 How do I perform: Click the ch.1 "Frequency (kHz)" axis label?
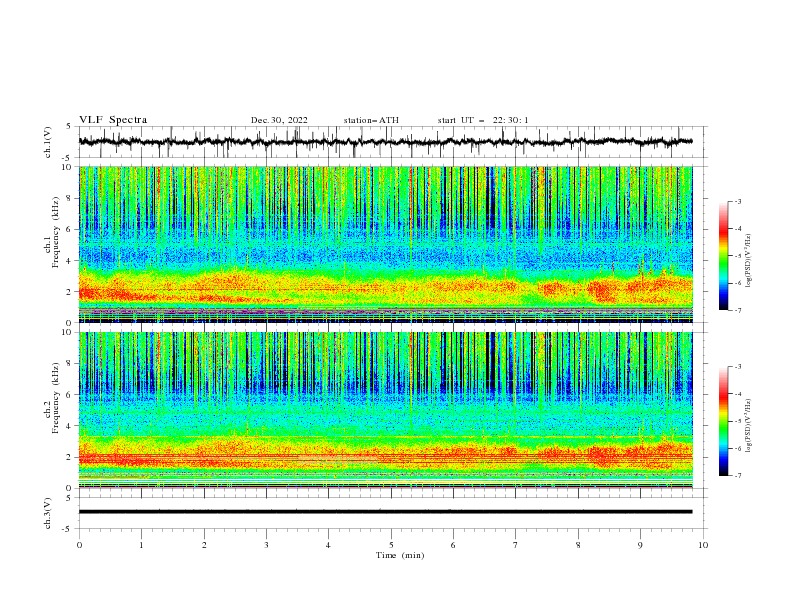[56, 232]
